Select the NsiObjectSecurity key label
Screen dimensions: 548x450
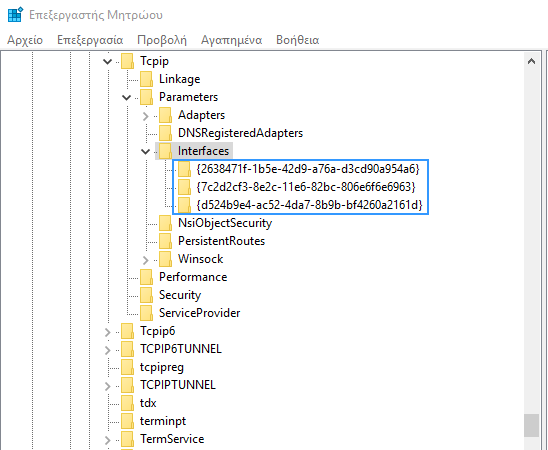(x=225, y=223)
